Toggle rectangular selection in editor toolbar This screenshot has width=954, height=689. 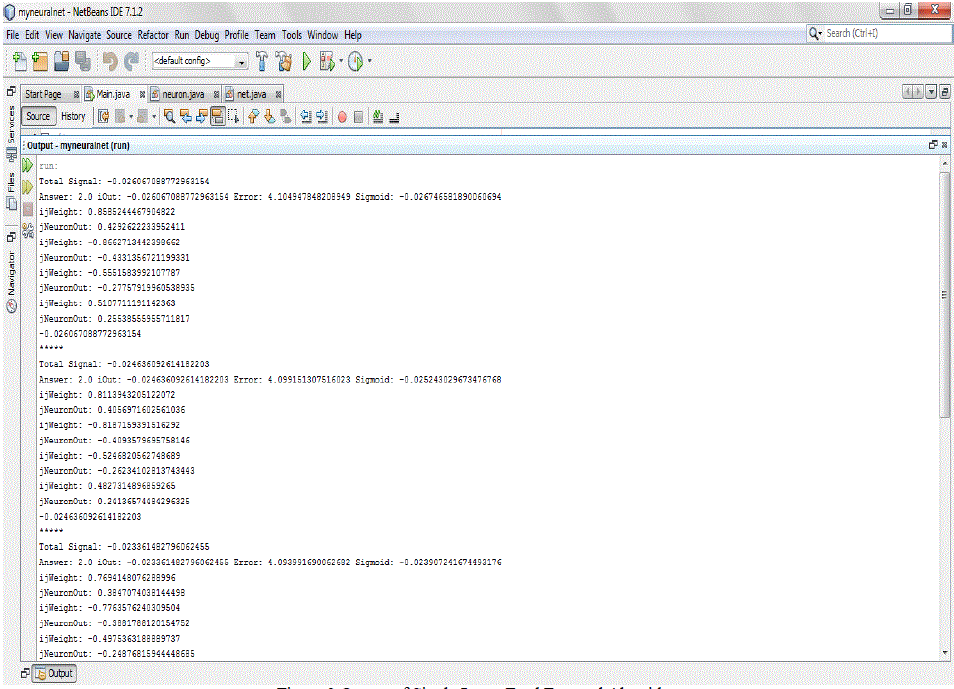(234, 117)
